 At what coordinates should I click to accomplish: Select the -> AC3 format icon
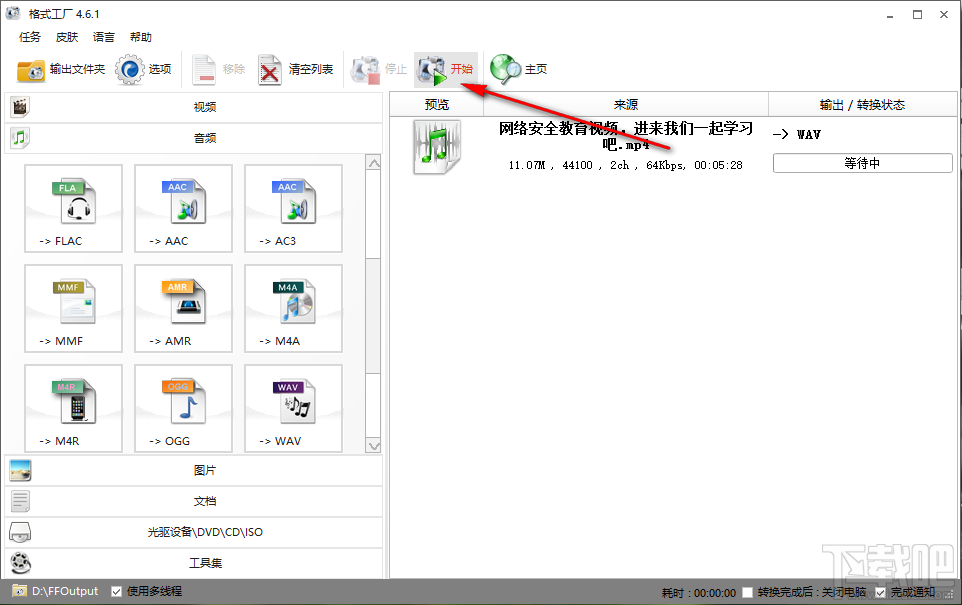point(293,209)
